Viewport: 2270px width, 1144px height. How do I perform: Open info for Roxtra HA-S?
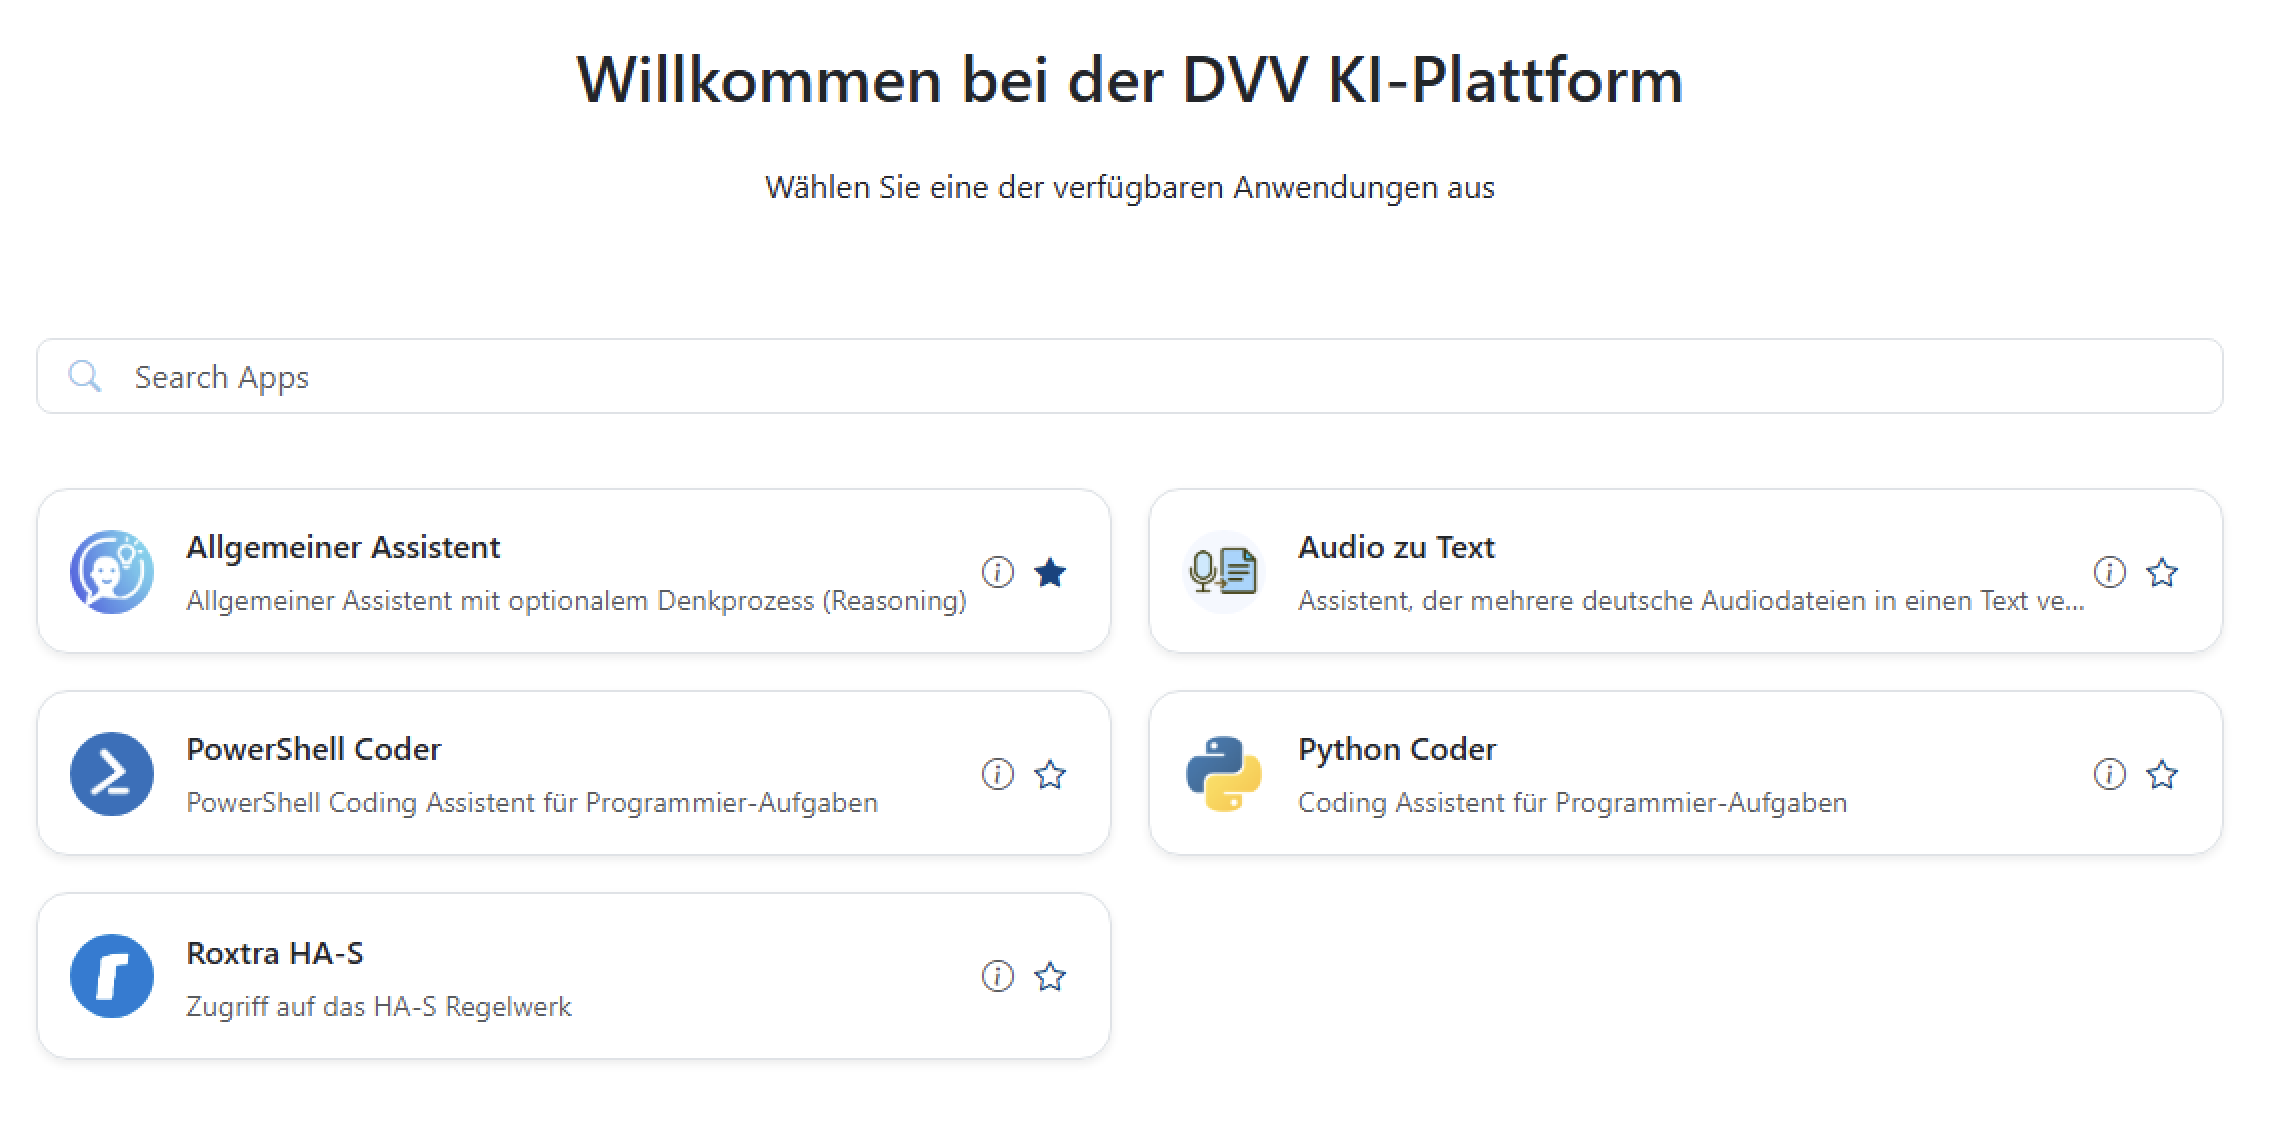point(997,976)
